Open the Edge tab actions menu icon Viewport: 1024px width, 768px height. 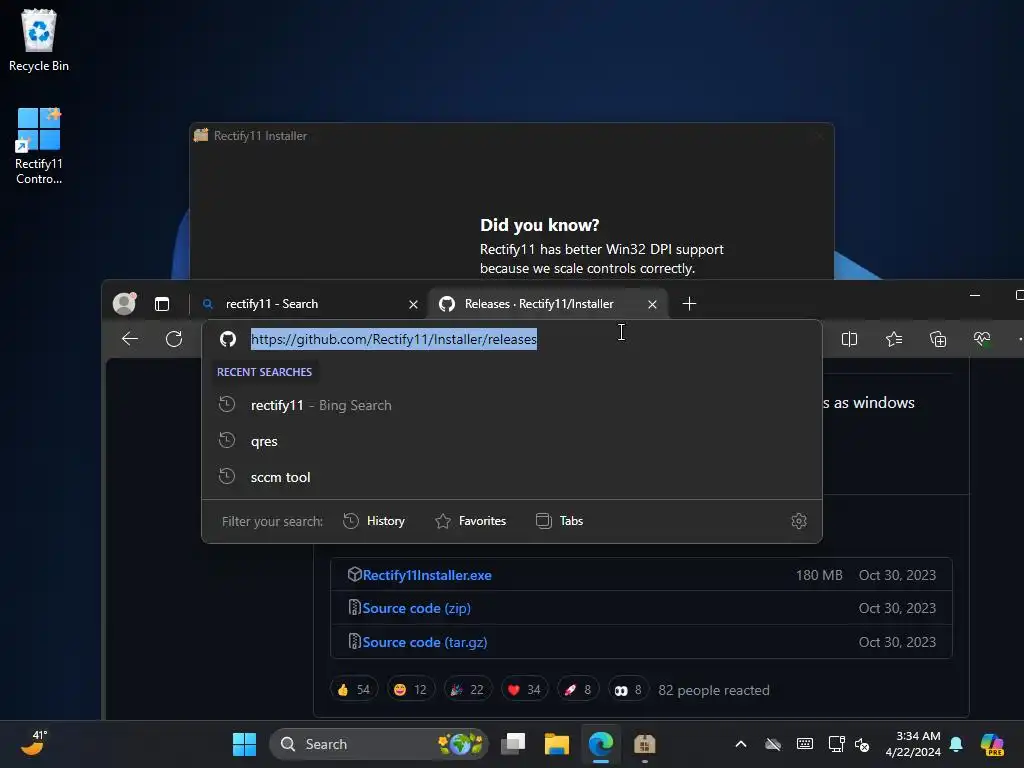pos(162,304)
